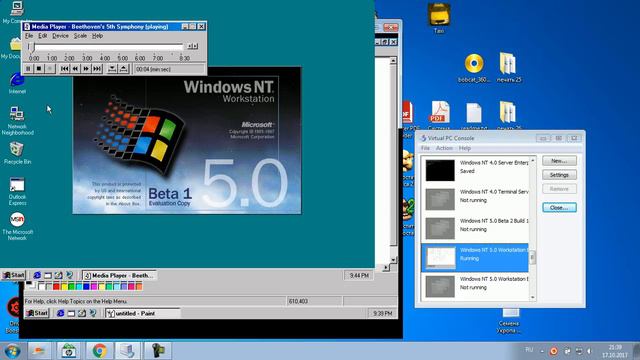
Task: Click Next Mark button in Media Player
Action: point(97,69)
